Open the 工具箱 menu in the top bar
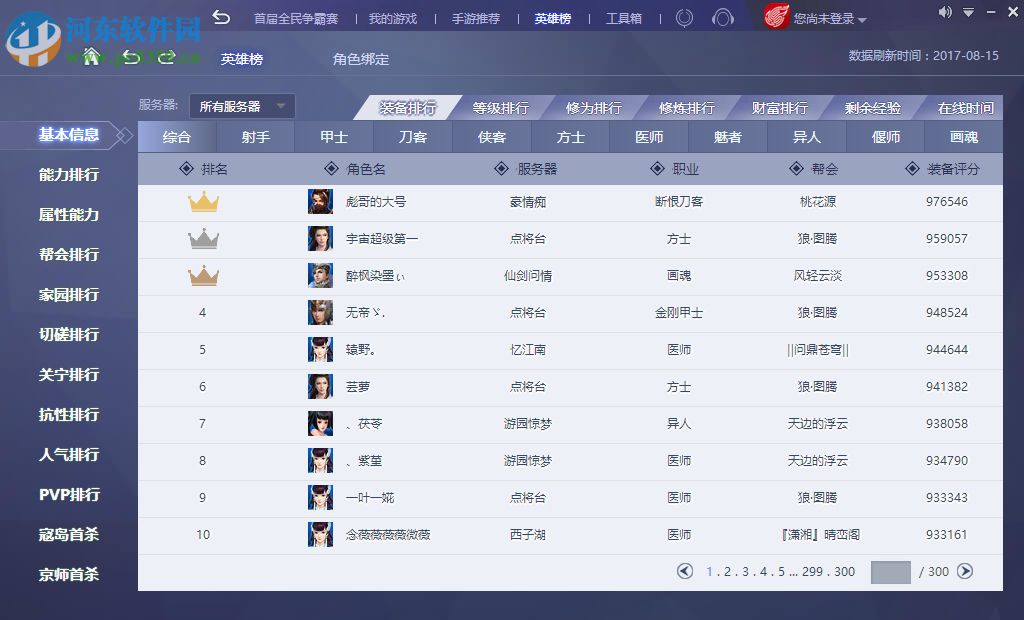This screenshot has width=1024, height=620. point(624,17)
